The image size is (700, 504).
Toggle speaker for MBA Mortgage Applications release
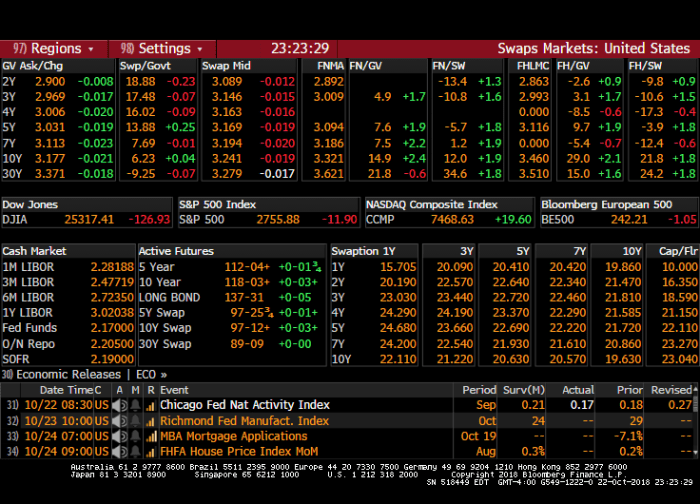120,436
